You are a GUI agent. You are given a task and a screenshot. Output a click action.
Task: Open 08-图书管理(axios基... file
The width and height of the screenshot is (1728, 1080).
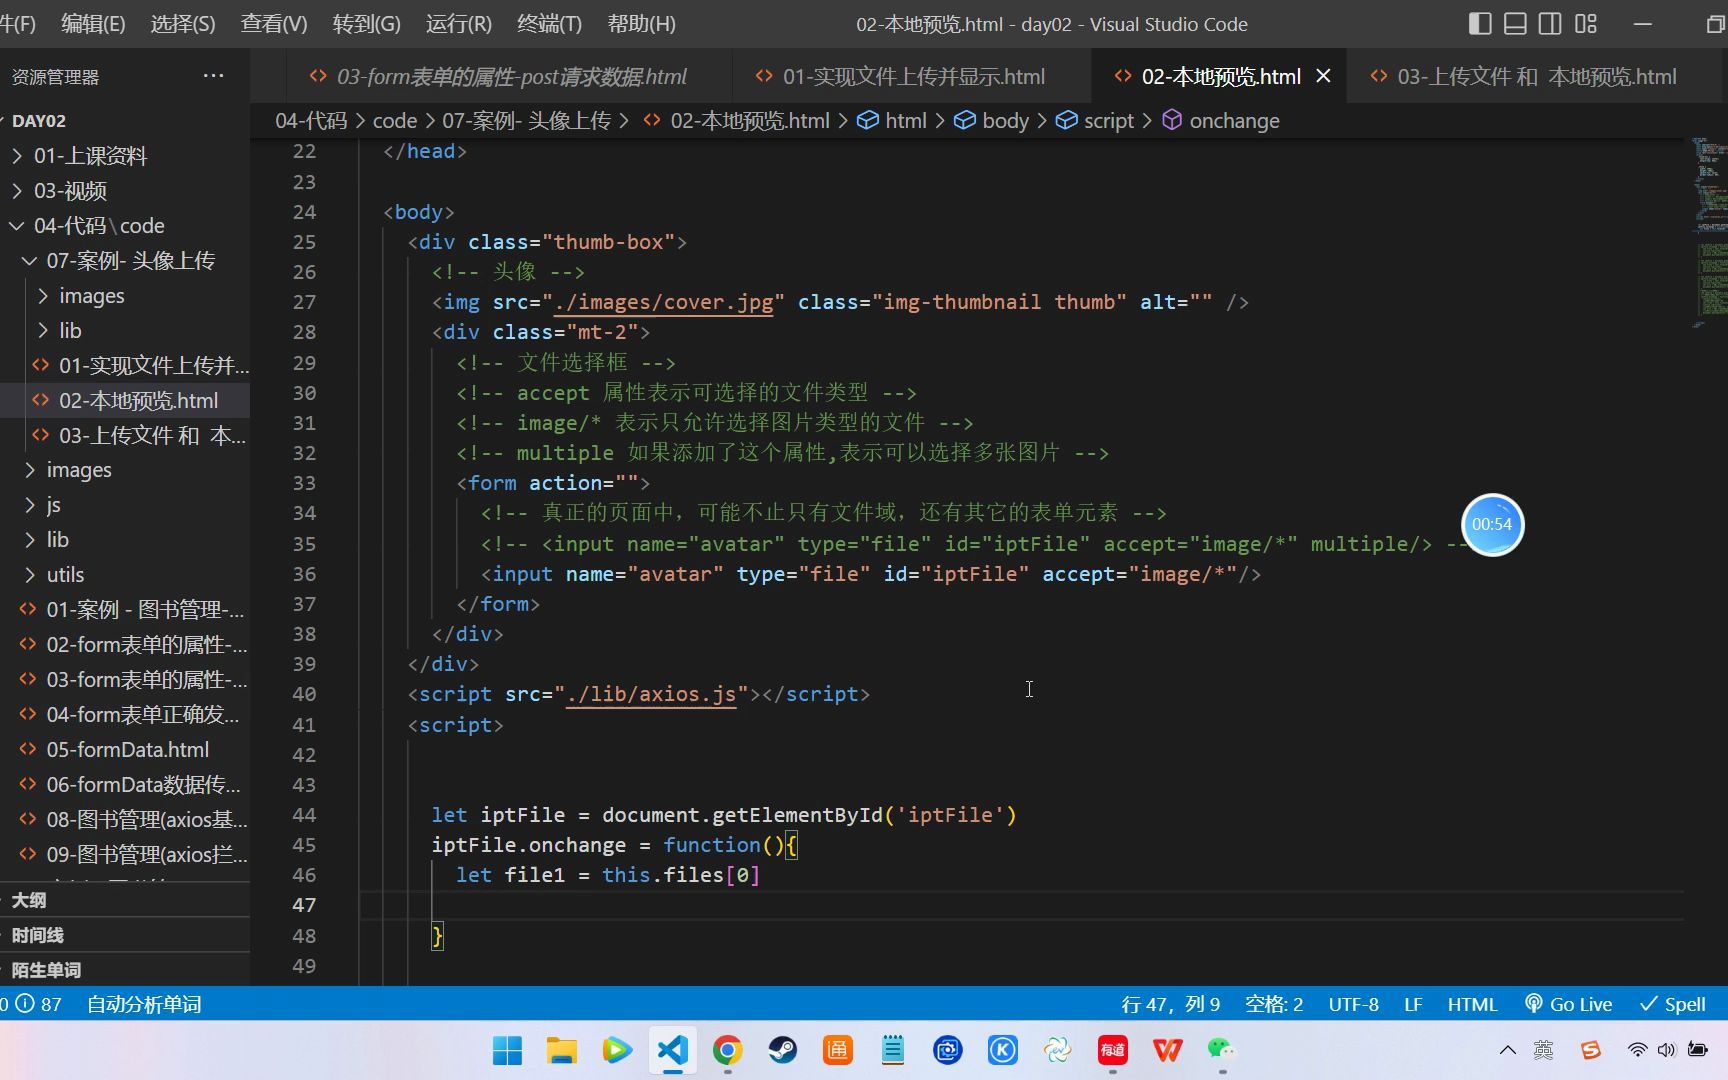pyautogui.click(x=125, y=820)
